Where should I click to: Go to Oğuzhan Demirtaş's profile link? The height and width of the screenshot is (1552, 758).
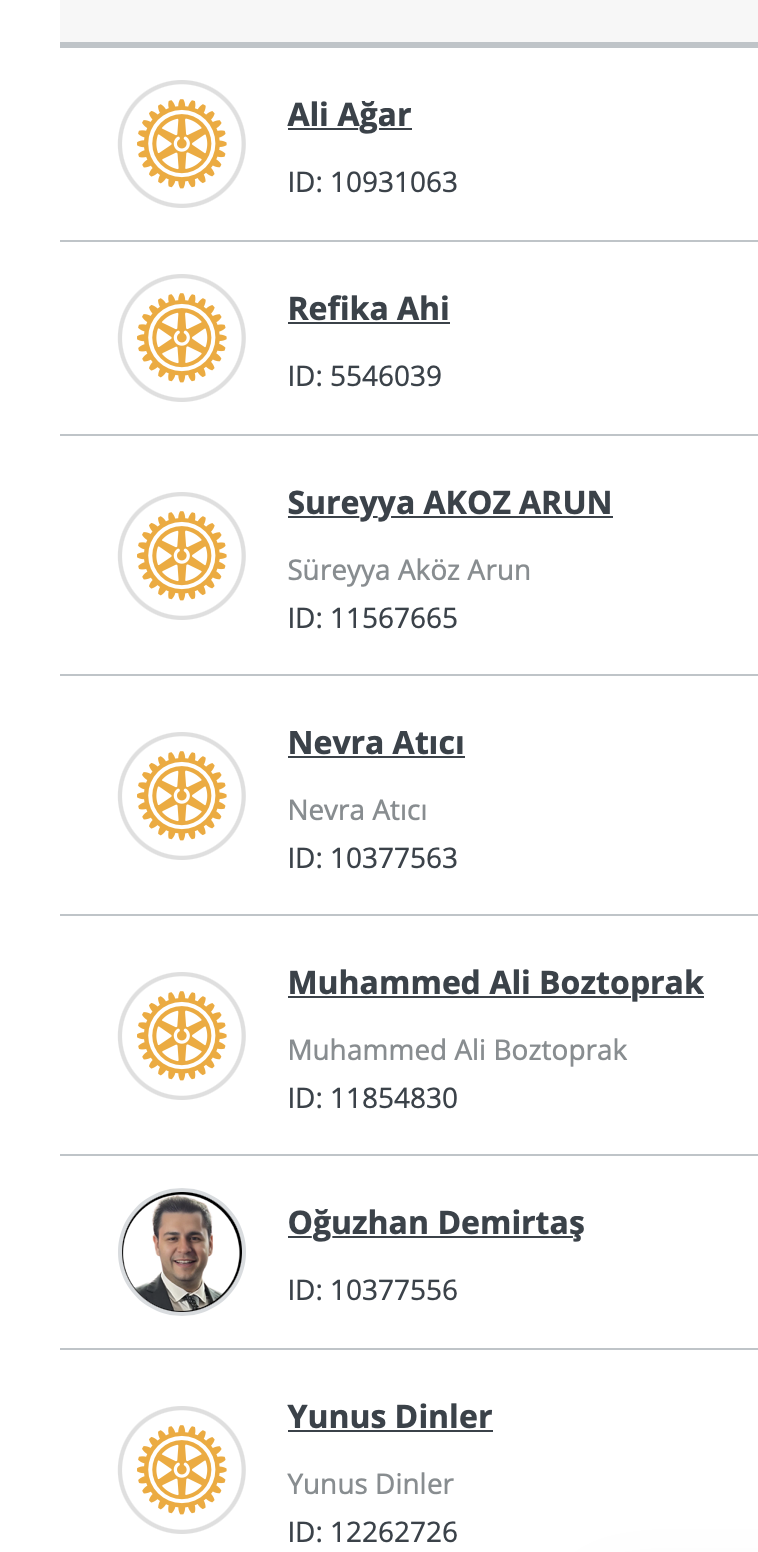click(x=435, y=1223)
